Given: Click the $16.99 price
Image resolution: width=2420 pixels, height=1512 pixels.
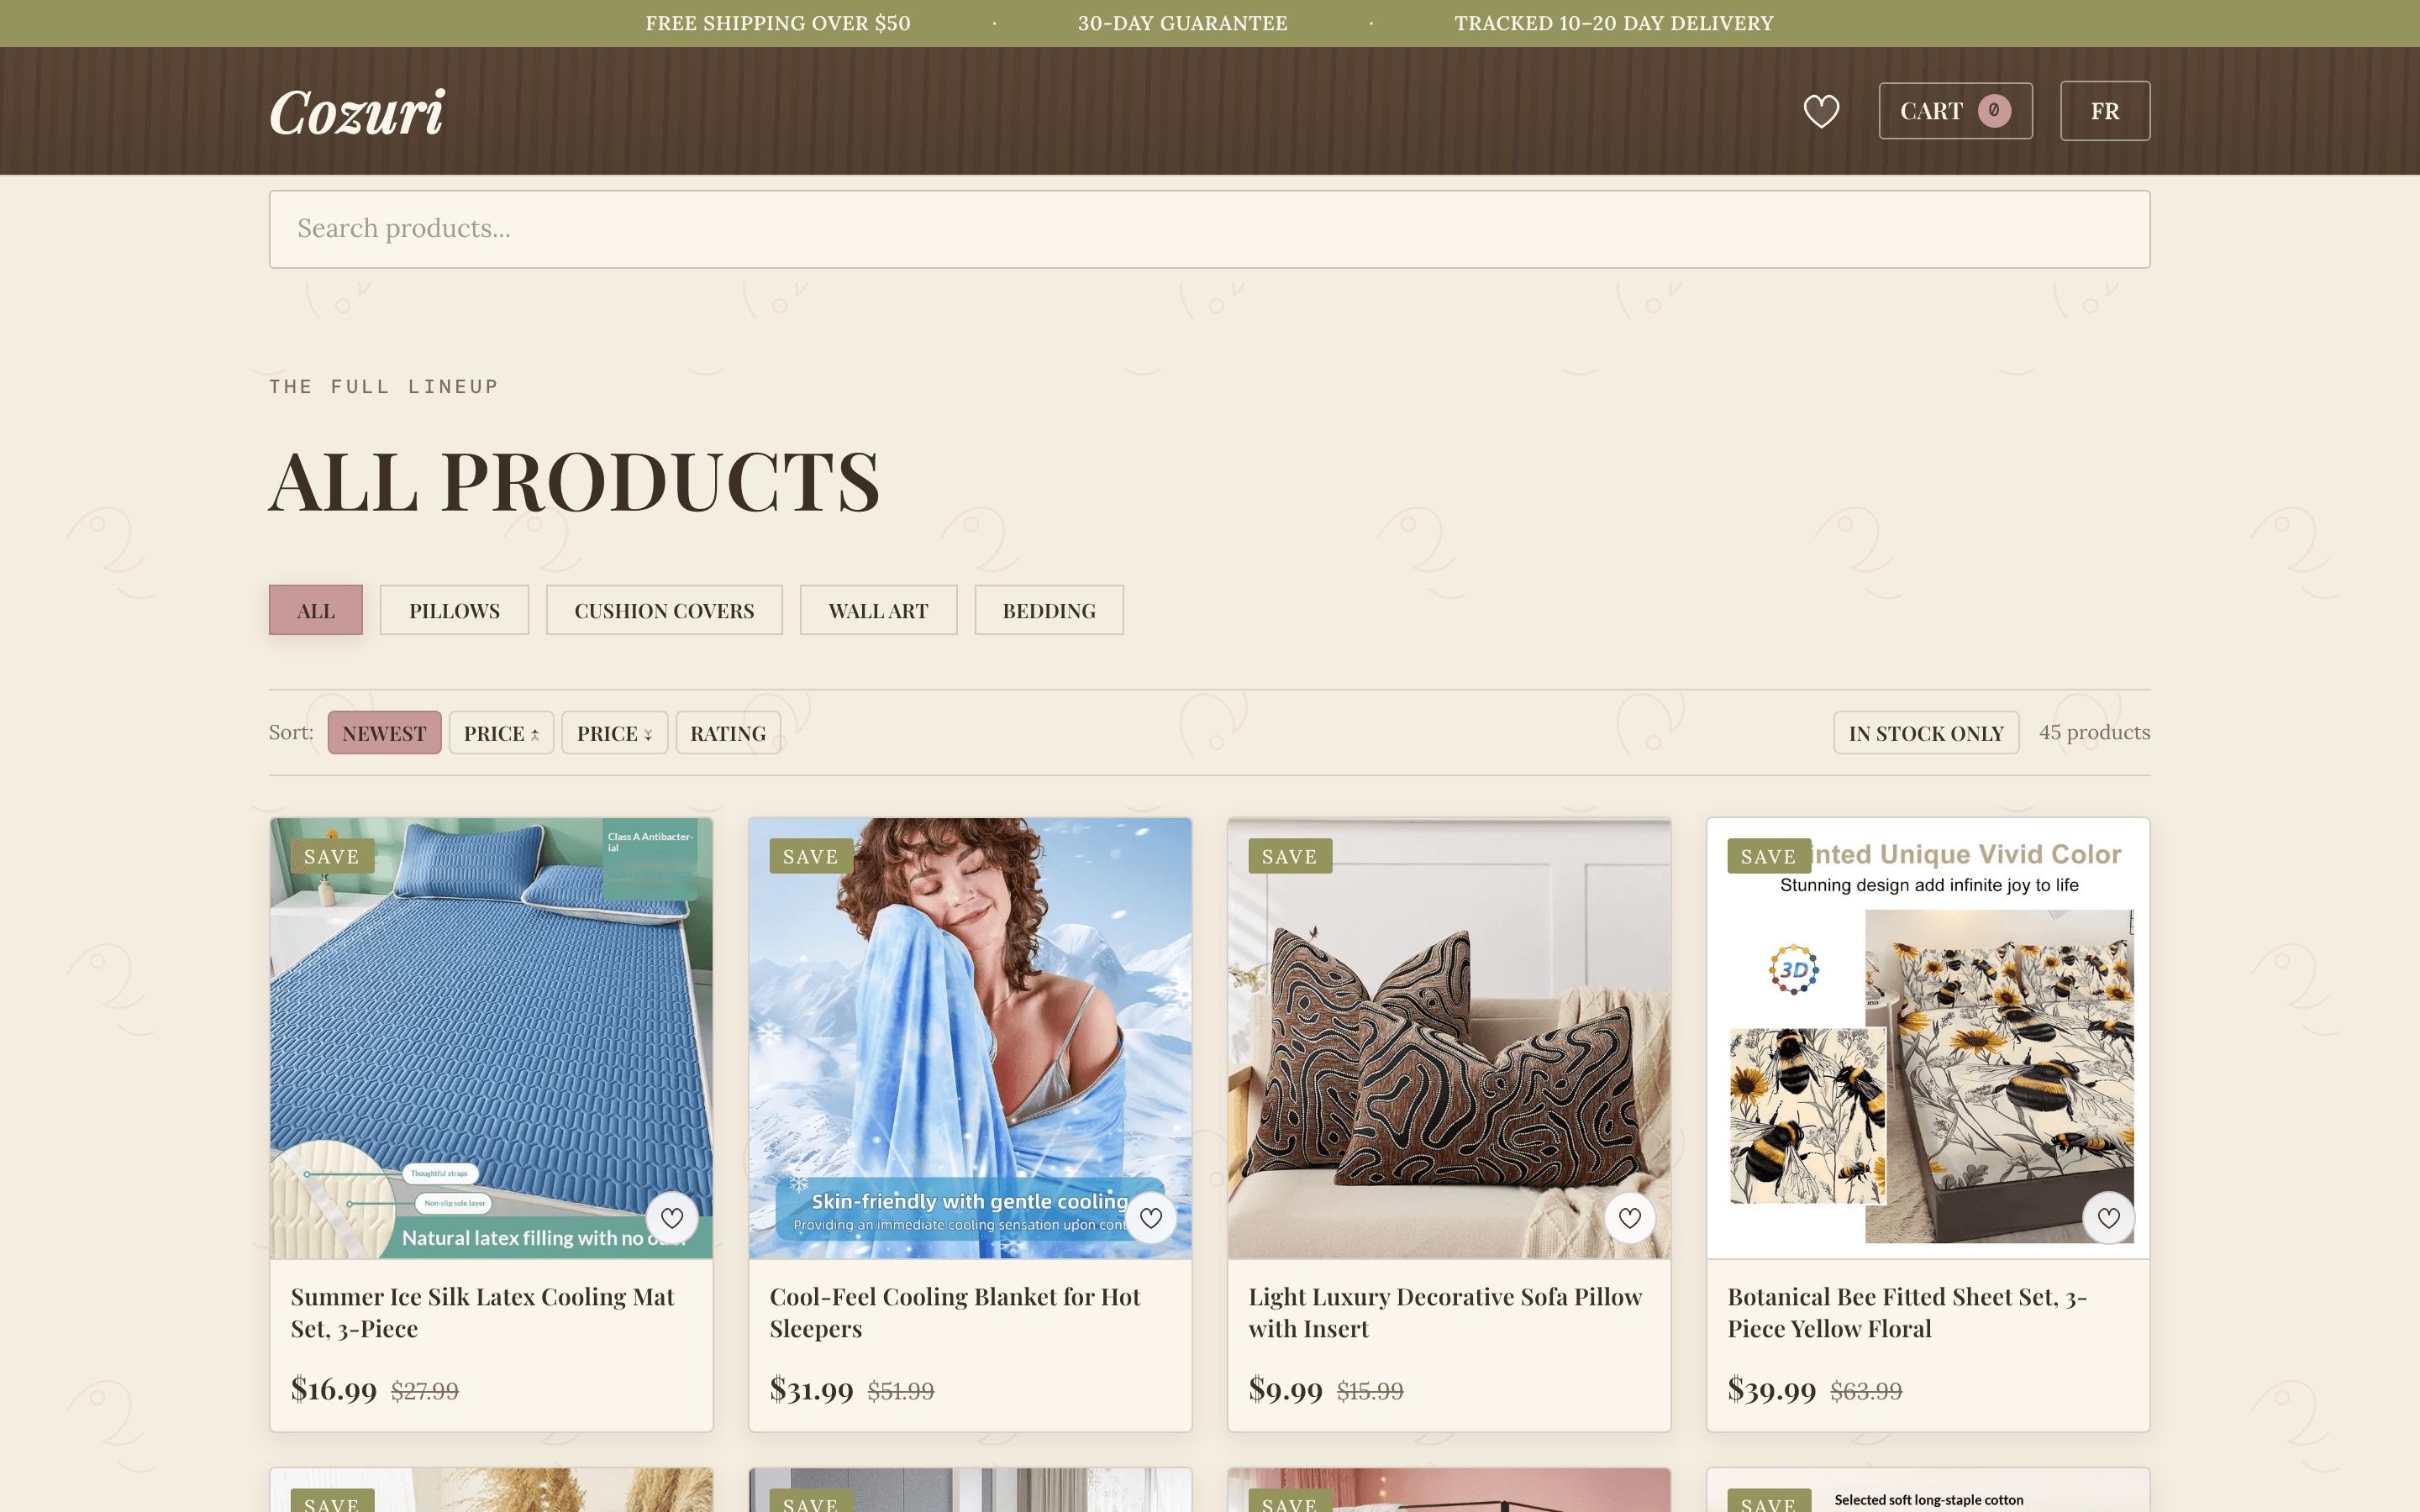Looking at the screenshot, I should [x=334, y=1389].
